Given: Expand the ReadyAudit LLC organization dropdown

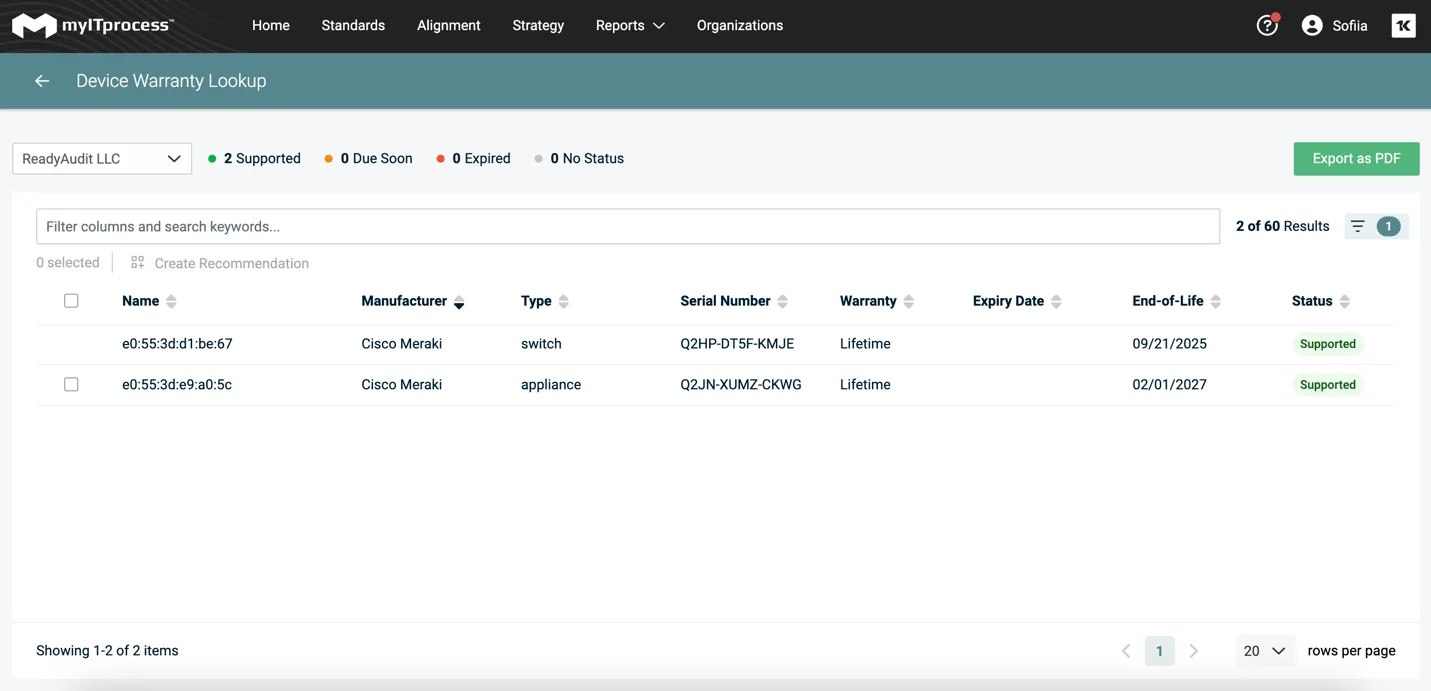Looking at the screenshot, I should tap(102, 159).
